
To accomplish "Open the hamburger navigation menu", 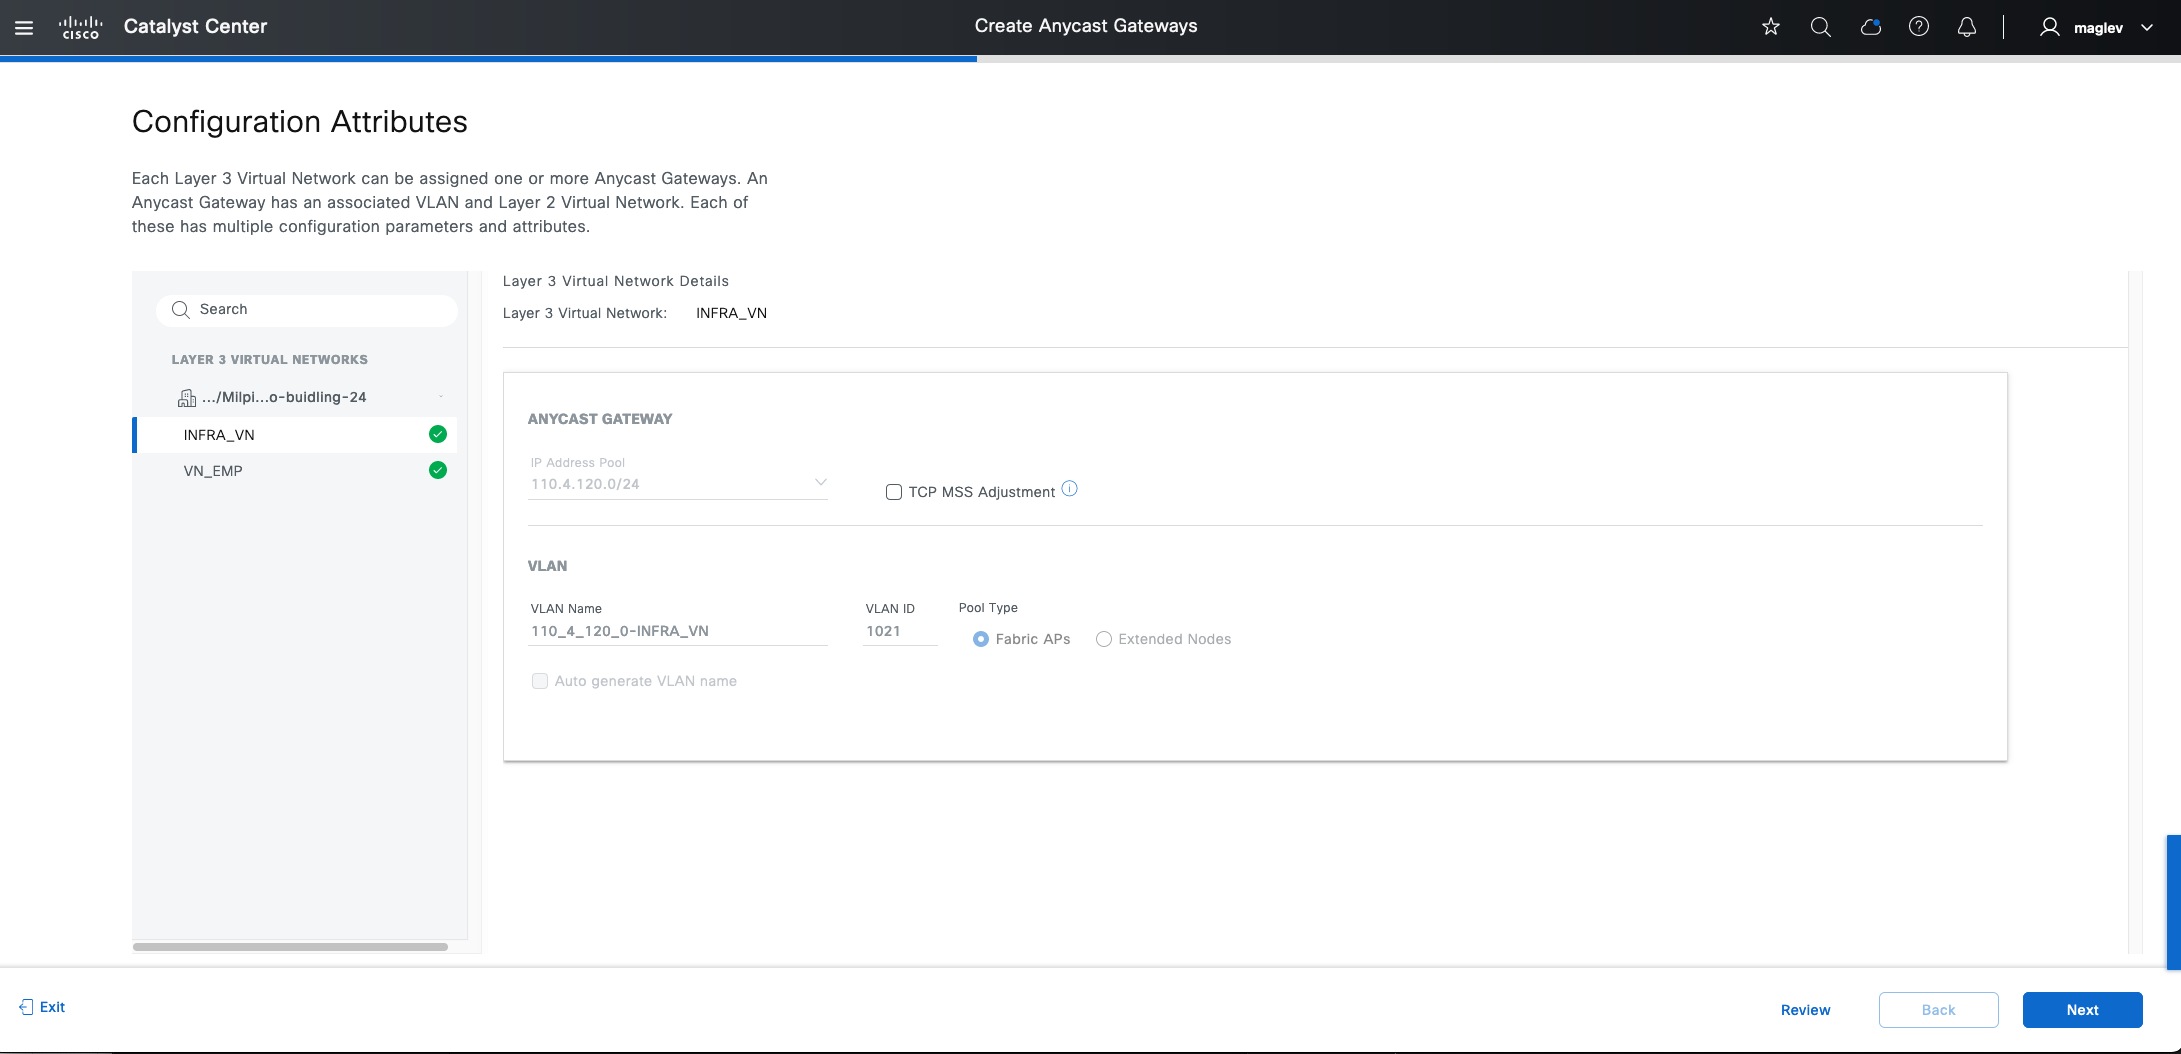I will pyautogui.click(x=24, y=27).
